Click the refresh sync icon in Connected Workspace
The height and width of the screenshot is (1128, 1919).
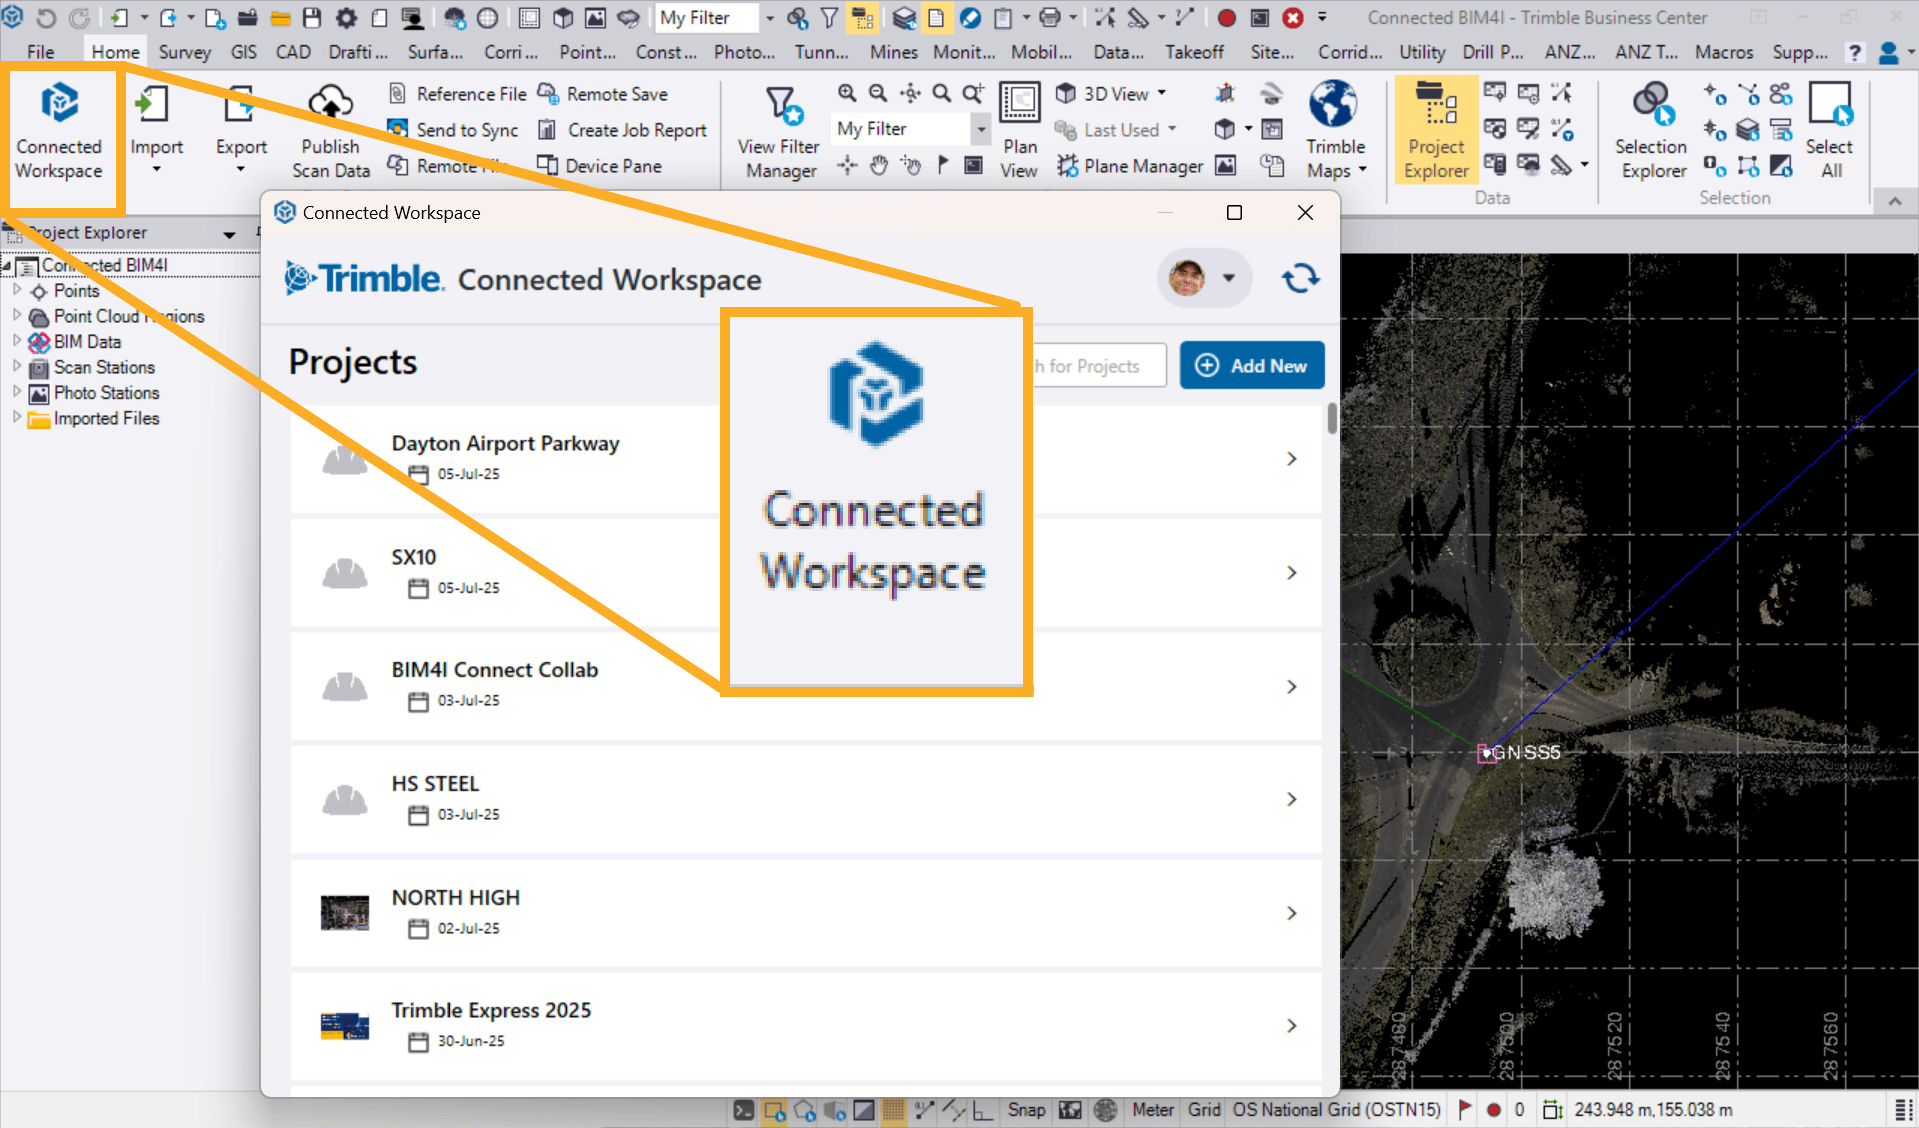click(1300, 278)
